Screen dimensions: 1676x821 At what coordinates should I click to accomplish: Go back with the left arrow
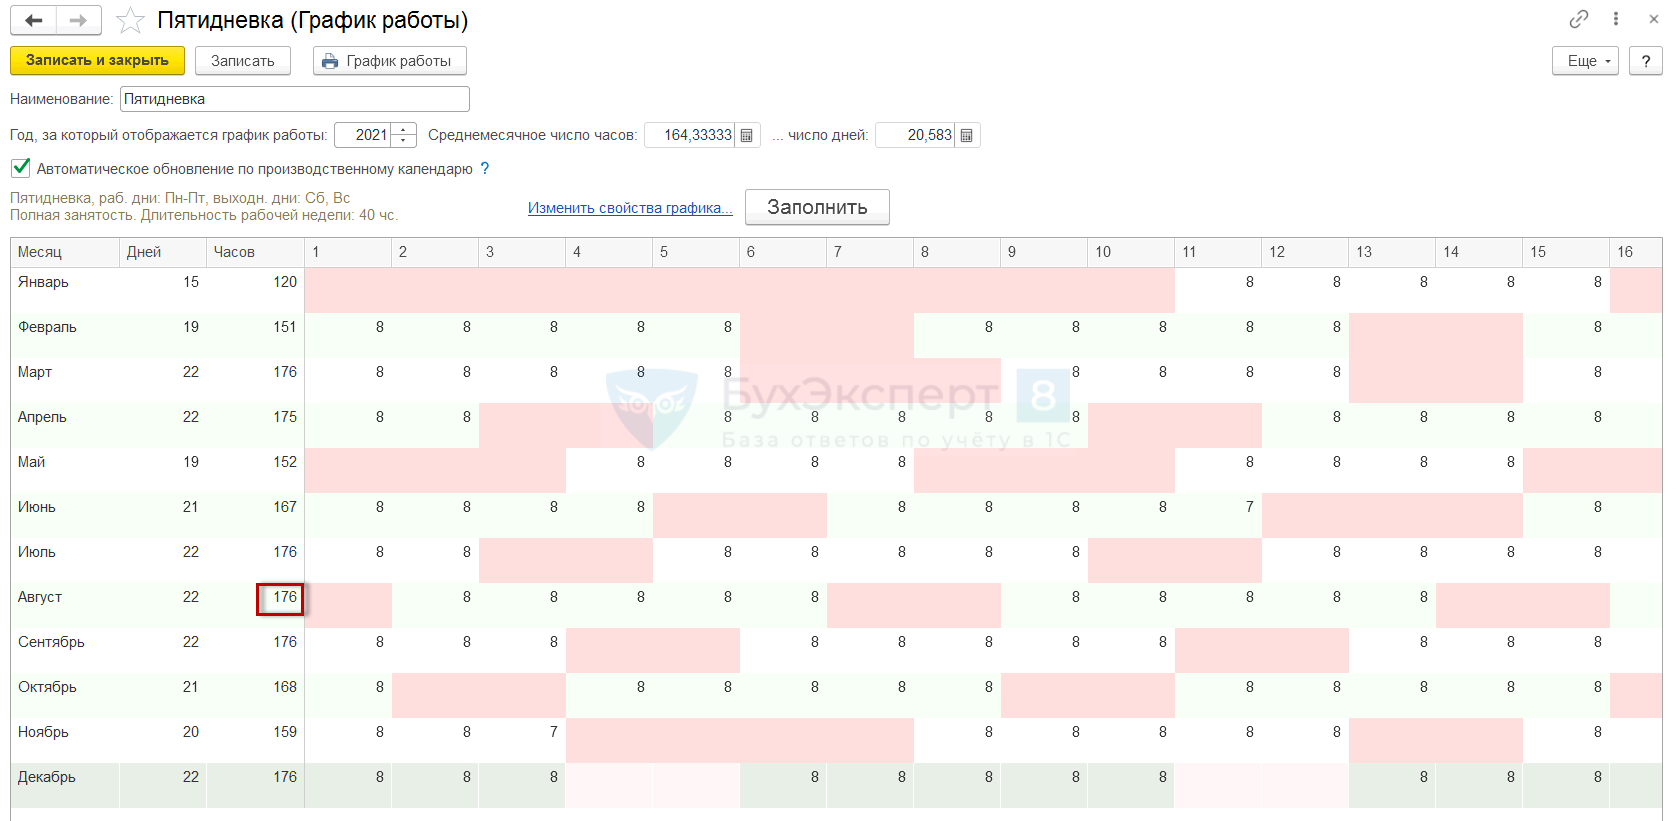(33, 20)
